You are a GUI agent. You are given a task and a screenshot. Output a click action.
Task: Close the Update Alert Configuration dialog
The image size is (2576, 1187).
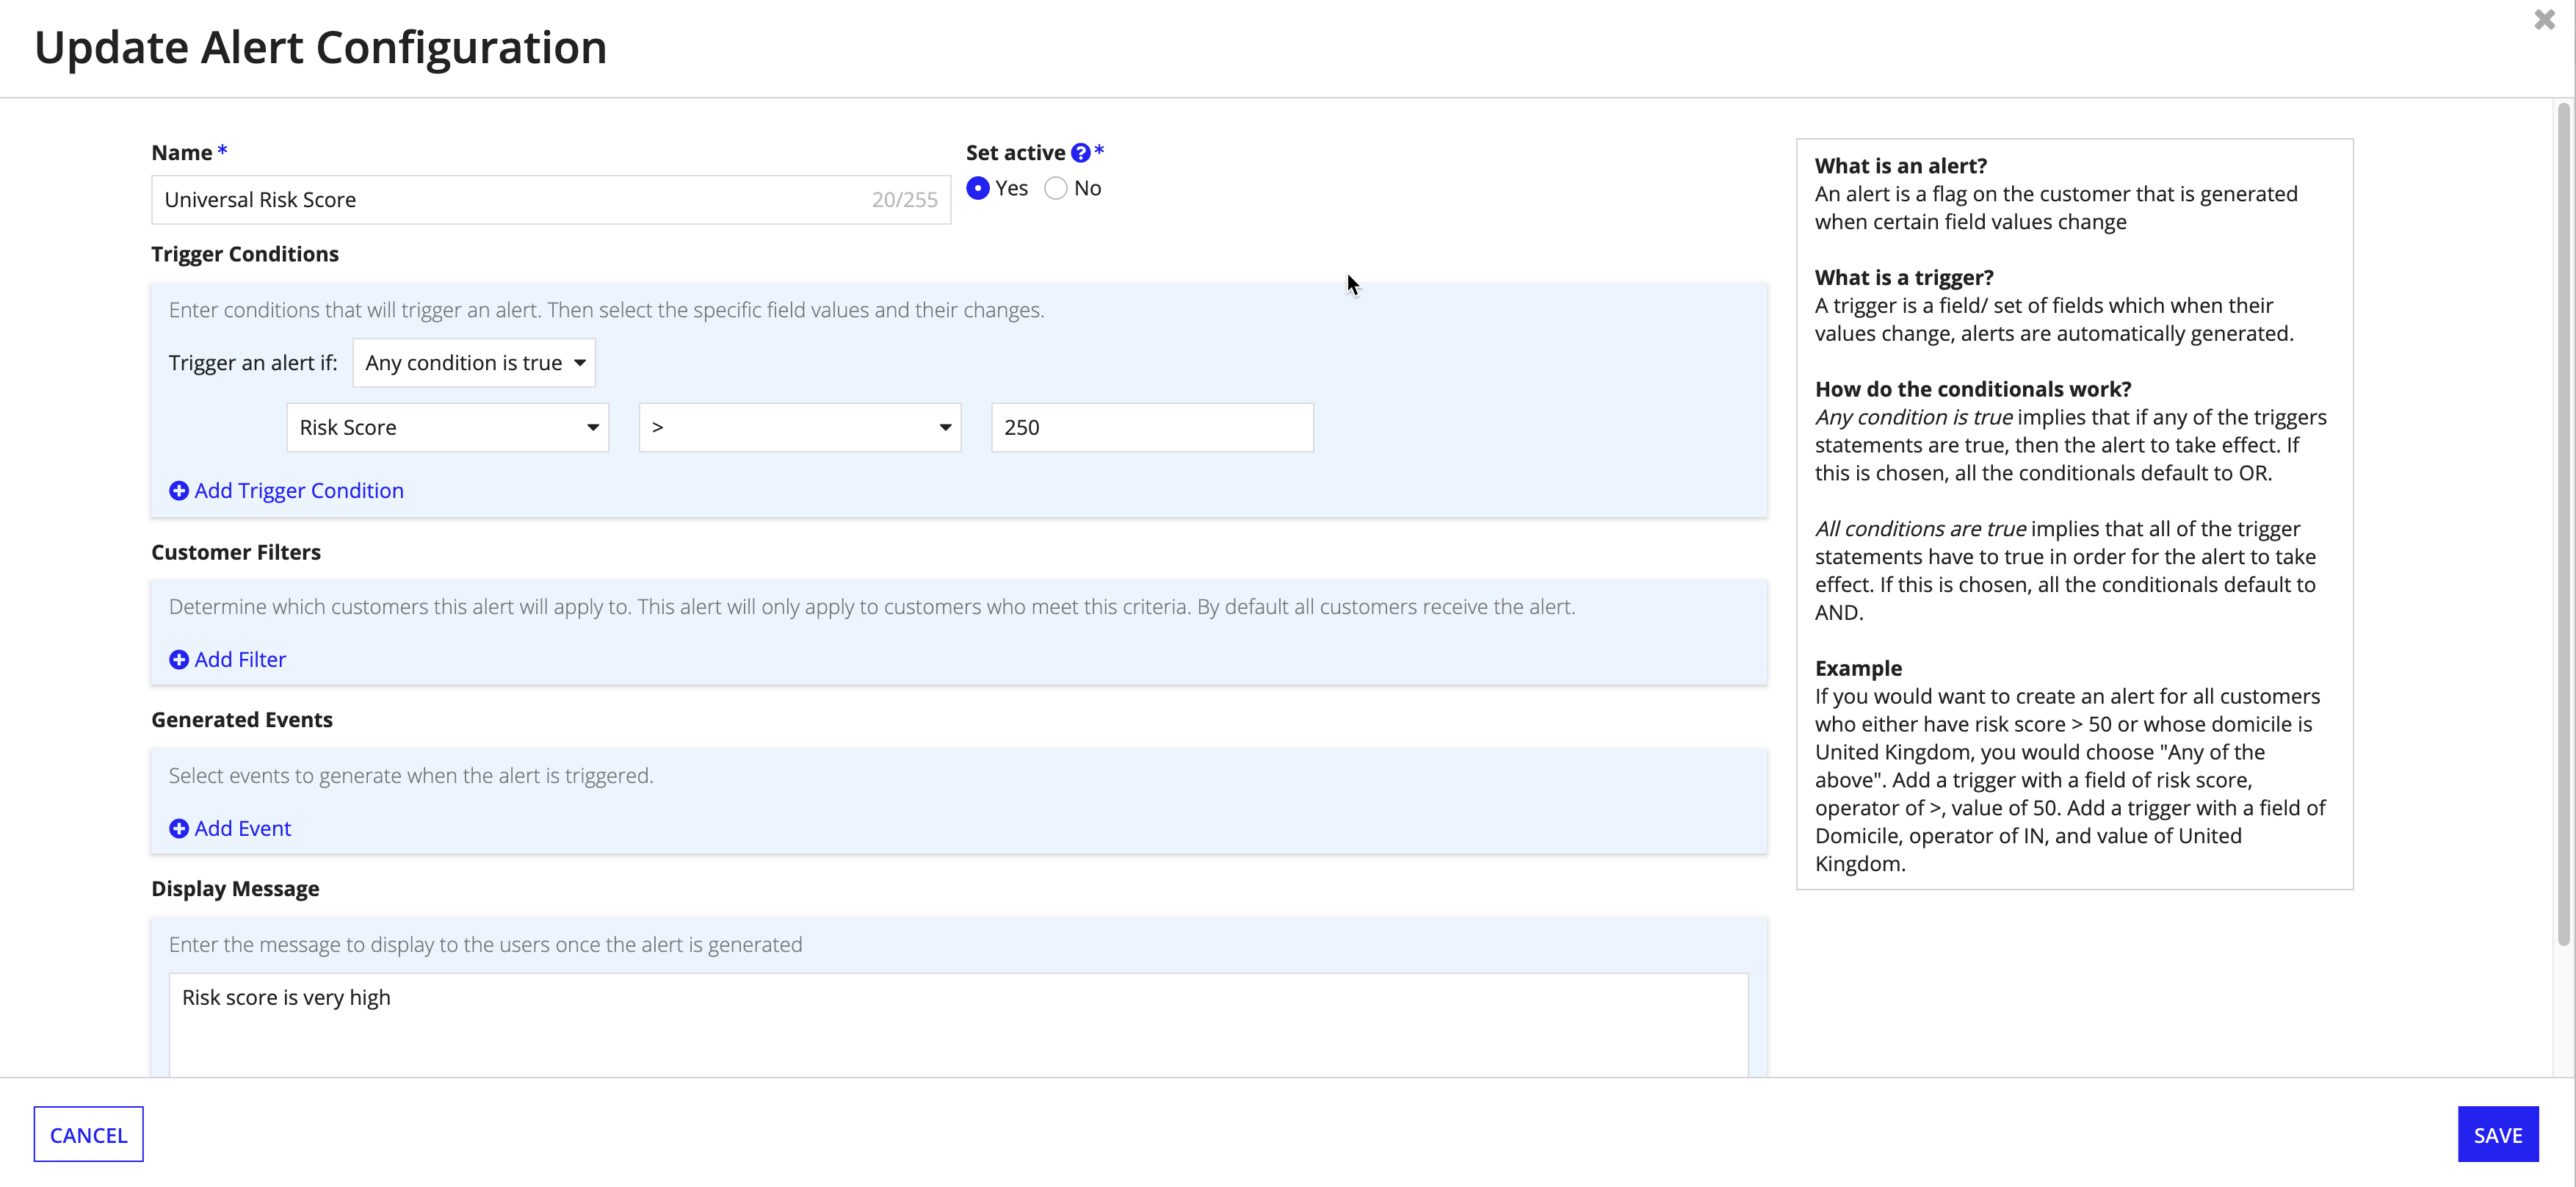pos(2544,20)
